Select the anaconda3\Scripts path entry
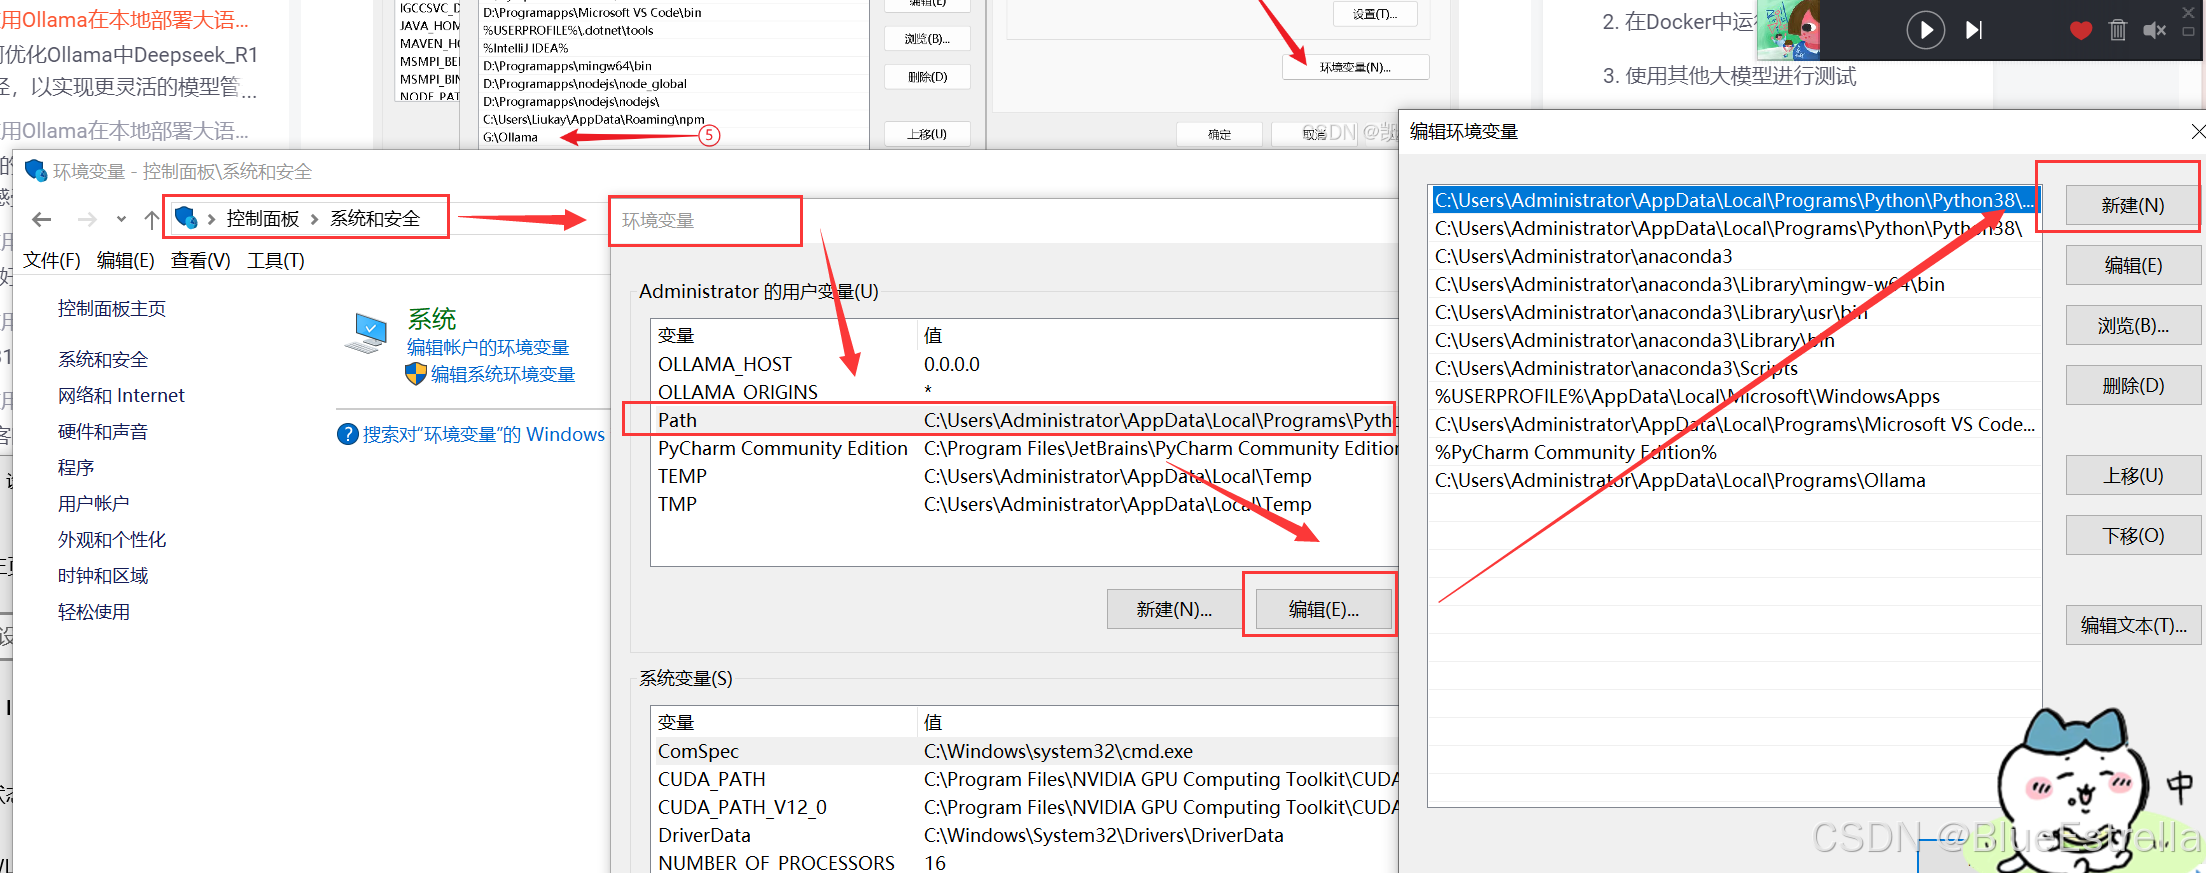 coord(1735,368)
